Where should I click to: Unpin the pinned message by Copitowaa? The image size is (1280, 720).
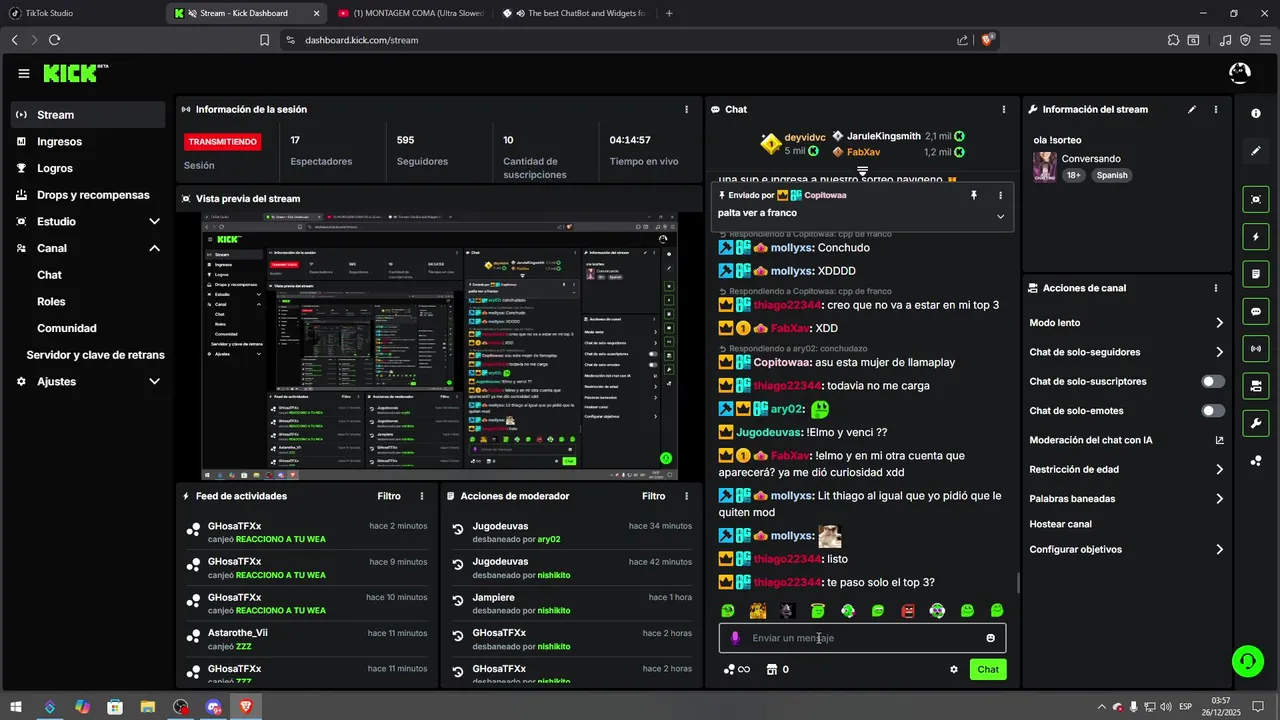[974, 195]
